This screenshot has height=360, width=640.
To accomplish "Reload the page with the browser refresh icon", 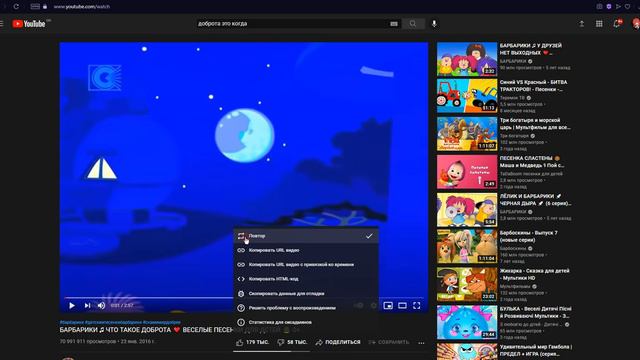I will click(16, 7).
